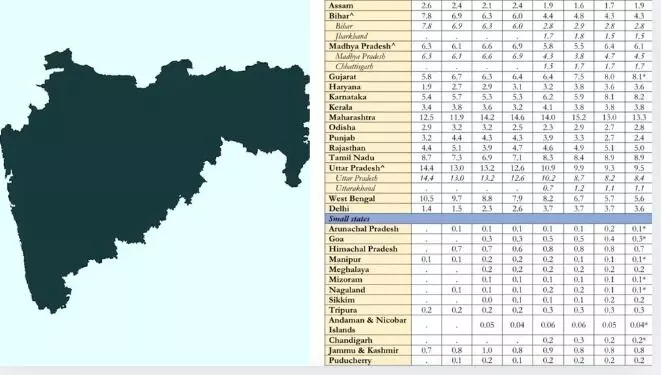
Task: Select the Karnataka row label
Action: tap(348, 97)
